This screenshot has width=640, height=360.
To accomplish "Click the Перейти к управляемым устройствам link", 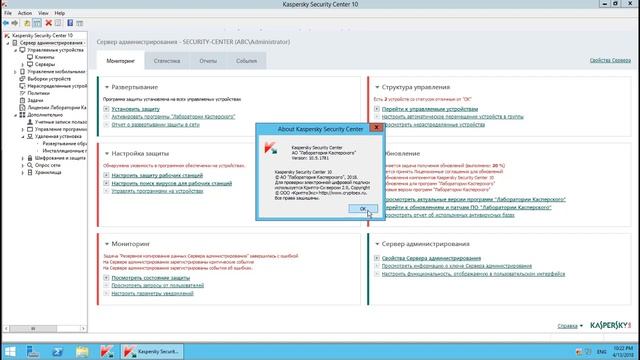I will [429, 109].
